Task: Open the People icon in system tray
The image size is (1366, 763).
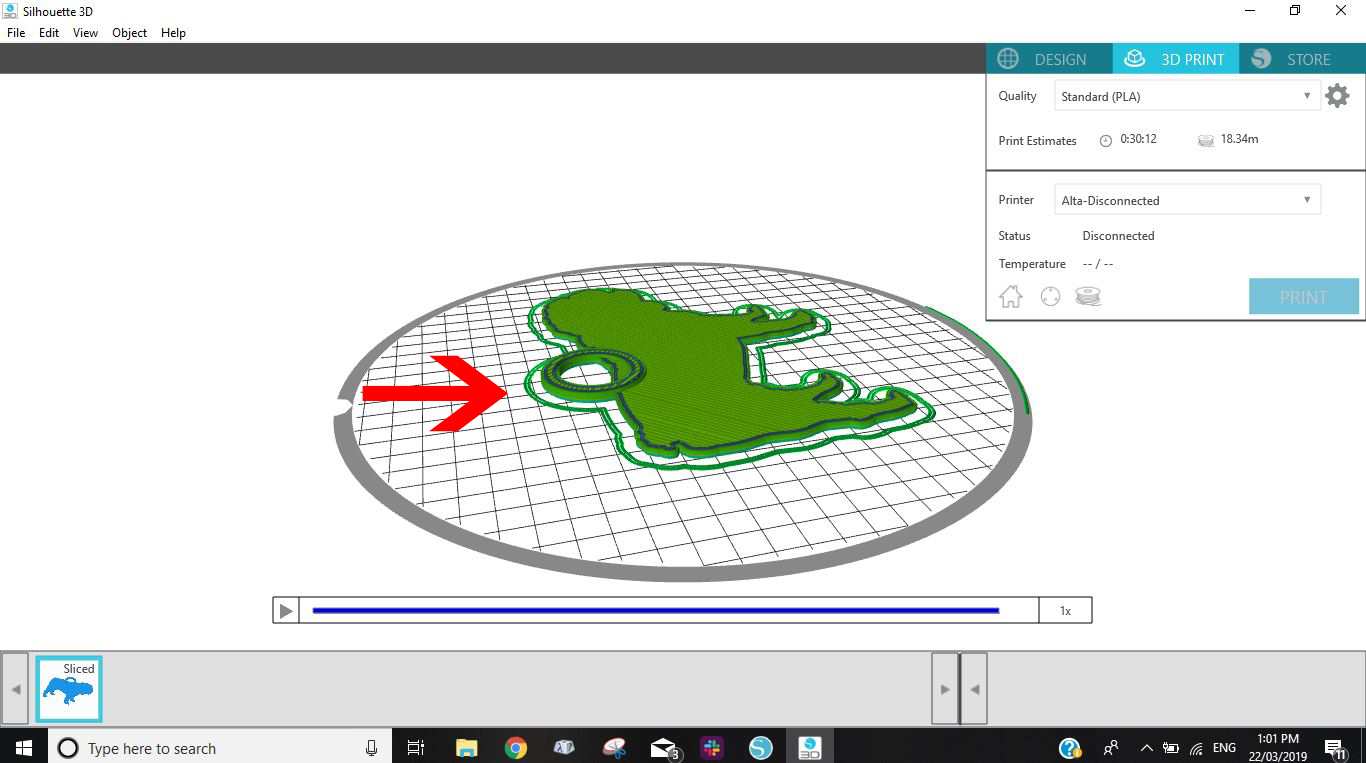Action: [x=1111, y=747]
